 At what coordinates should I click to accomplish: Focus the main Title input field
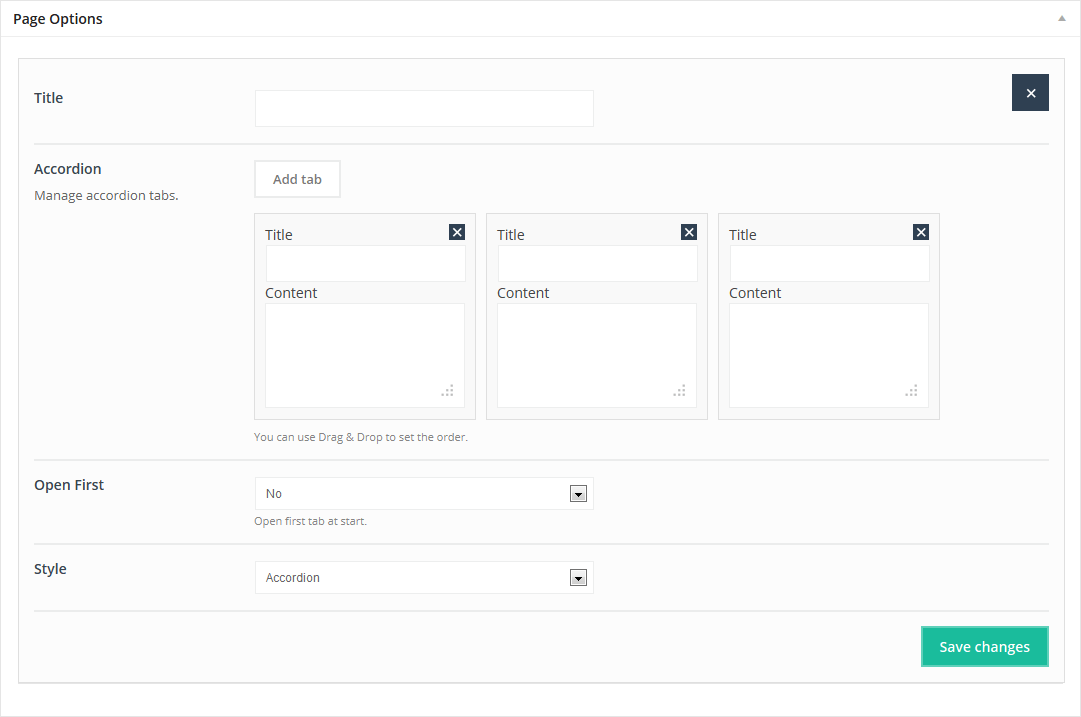click(x=424, y=109)
